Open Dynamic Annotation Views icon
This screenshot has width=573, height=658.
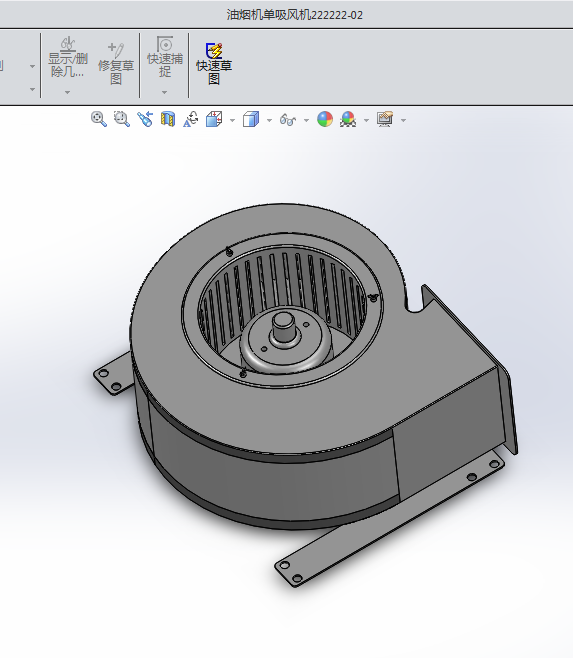[x=191, y=119]
